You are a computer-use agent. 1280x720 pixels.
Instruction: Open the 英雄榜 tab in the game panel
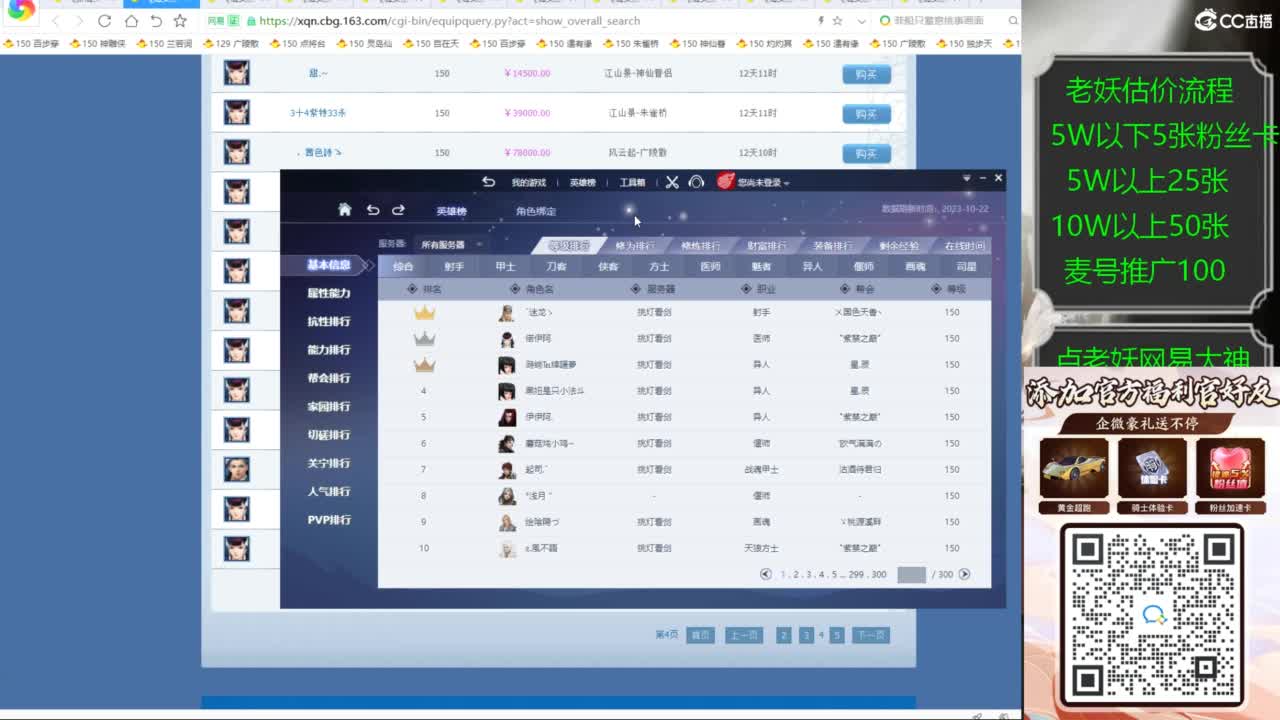[x=452, y=211]
